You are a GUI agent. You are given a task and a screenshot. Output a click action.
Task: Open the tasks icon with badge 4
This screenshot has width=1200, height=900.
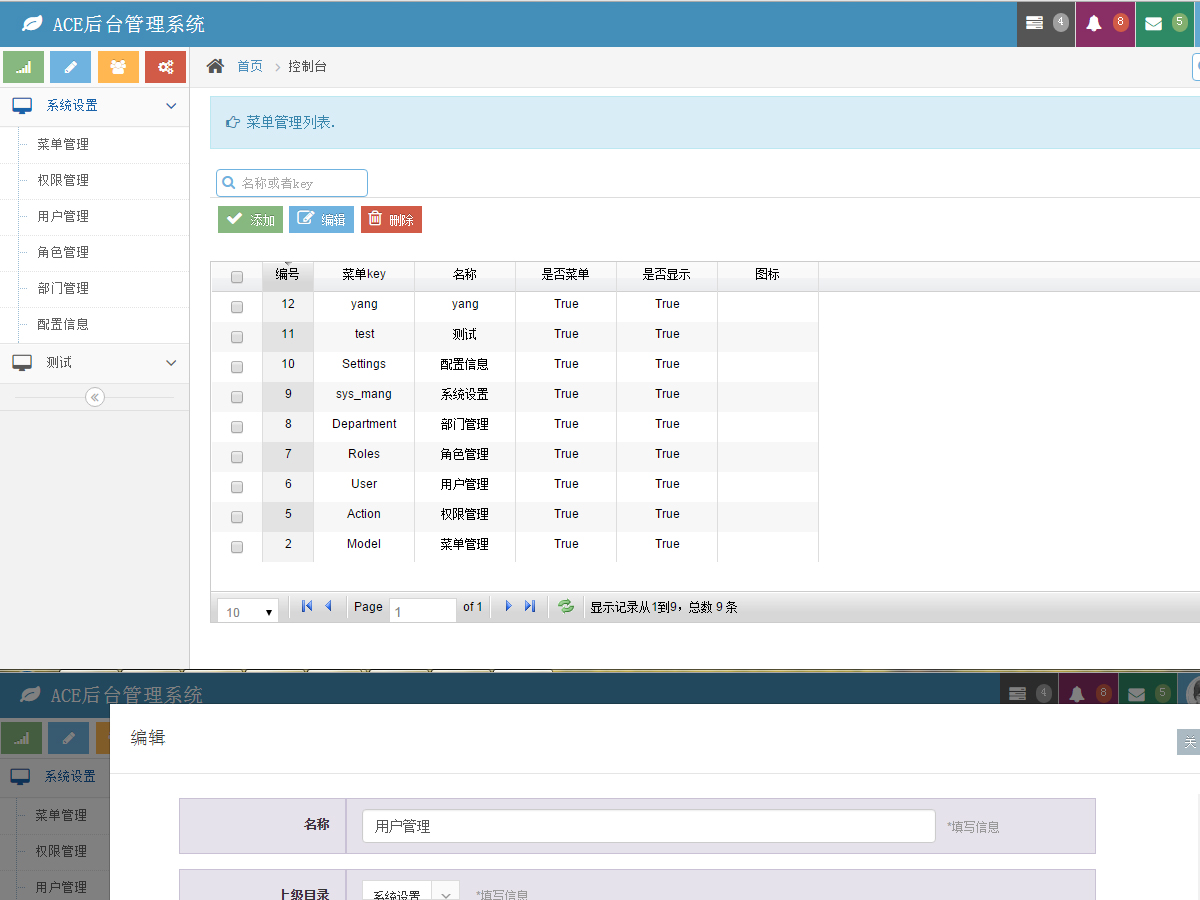coord(1046,23)
